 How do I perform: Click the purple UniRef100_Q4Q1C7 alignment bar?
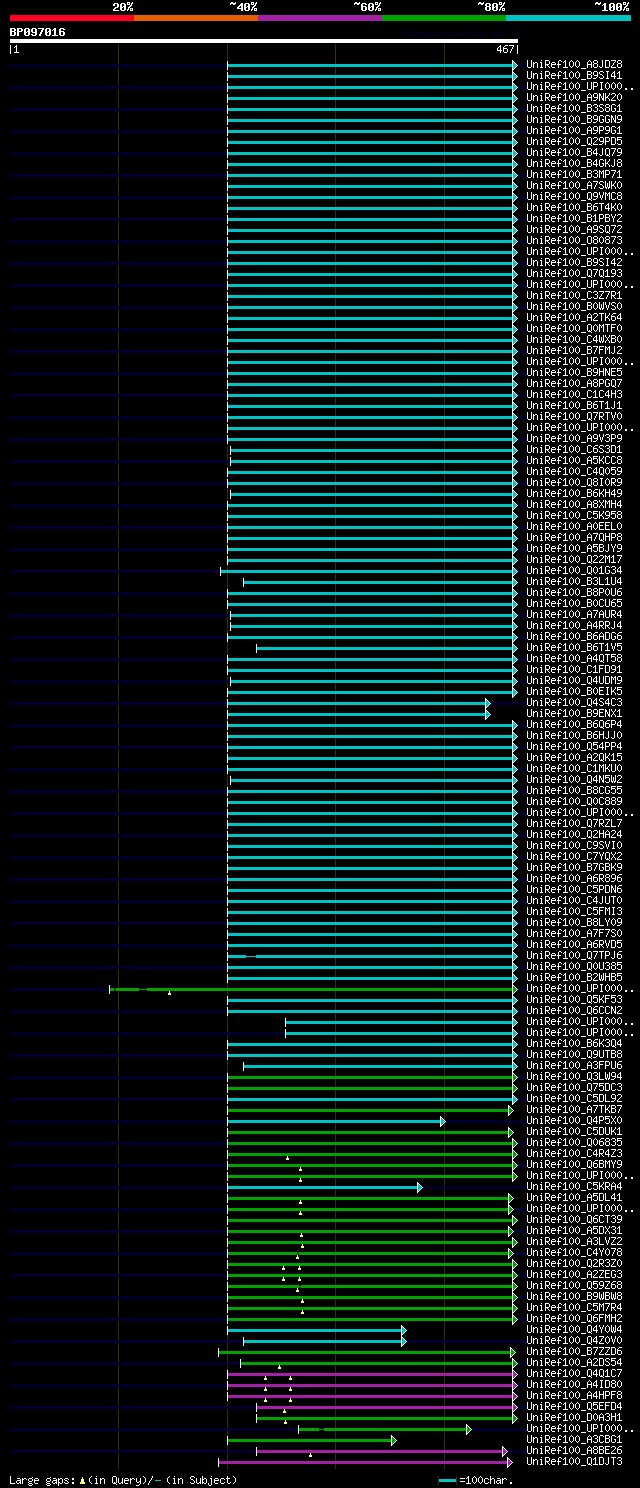click(371, 1374)
